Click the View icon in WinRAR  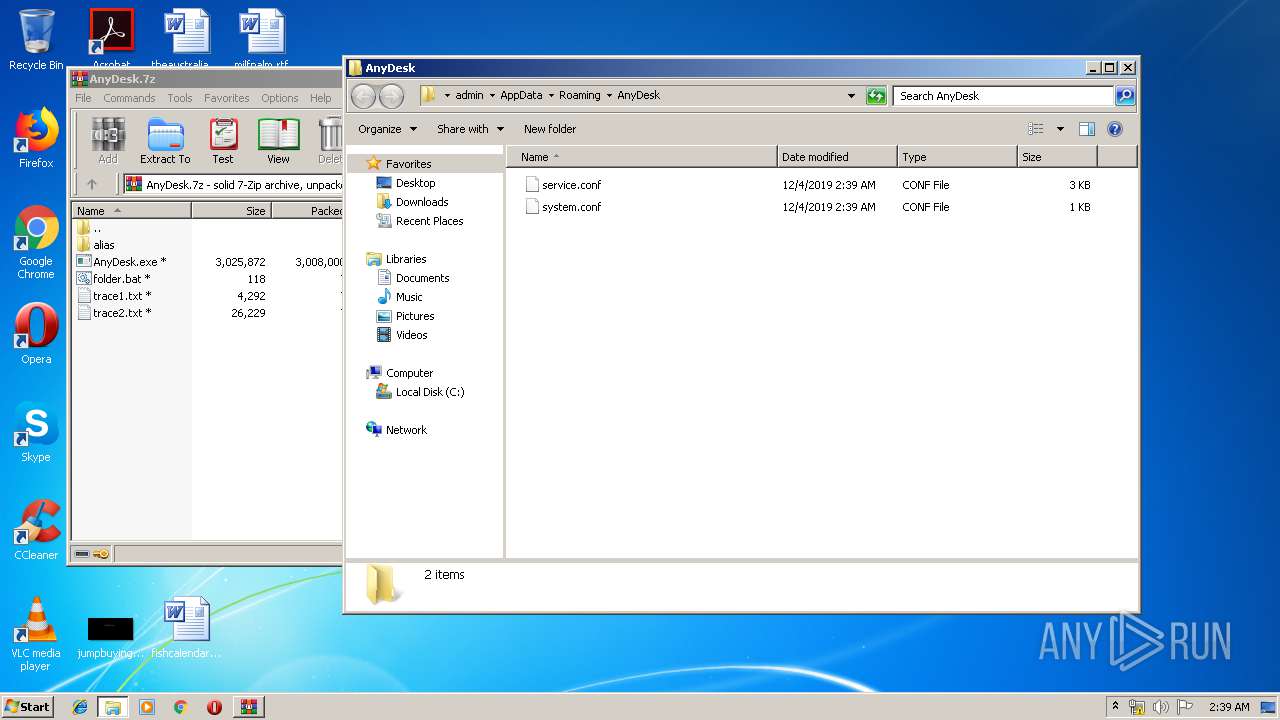[x=278, y=141]
